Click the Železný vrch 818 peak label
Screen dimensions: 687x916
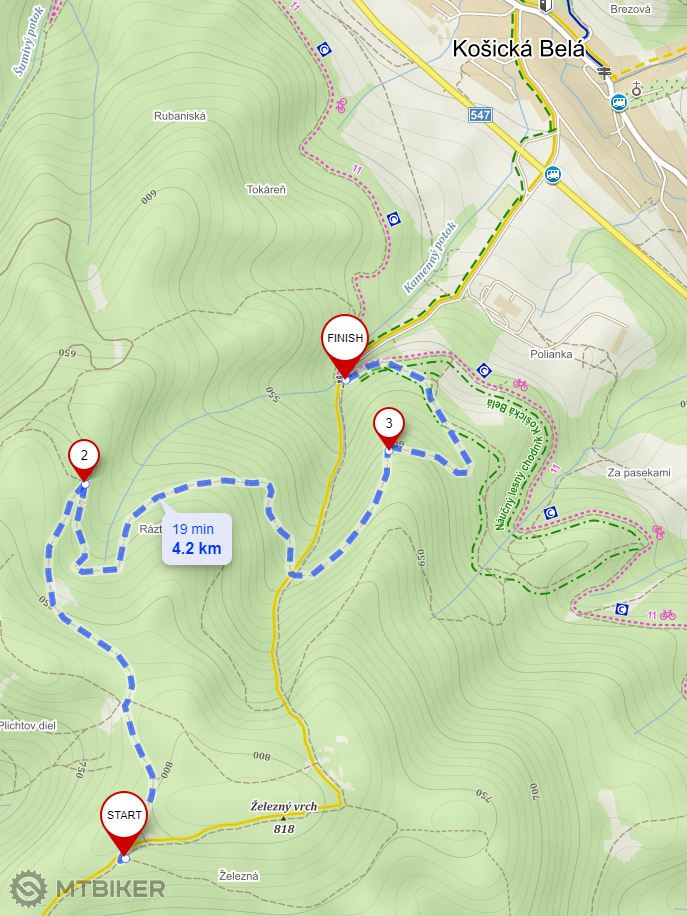pyautogui.click(x=284, y=816)
